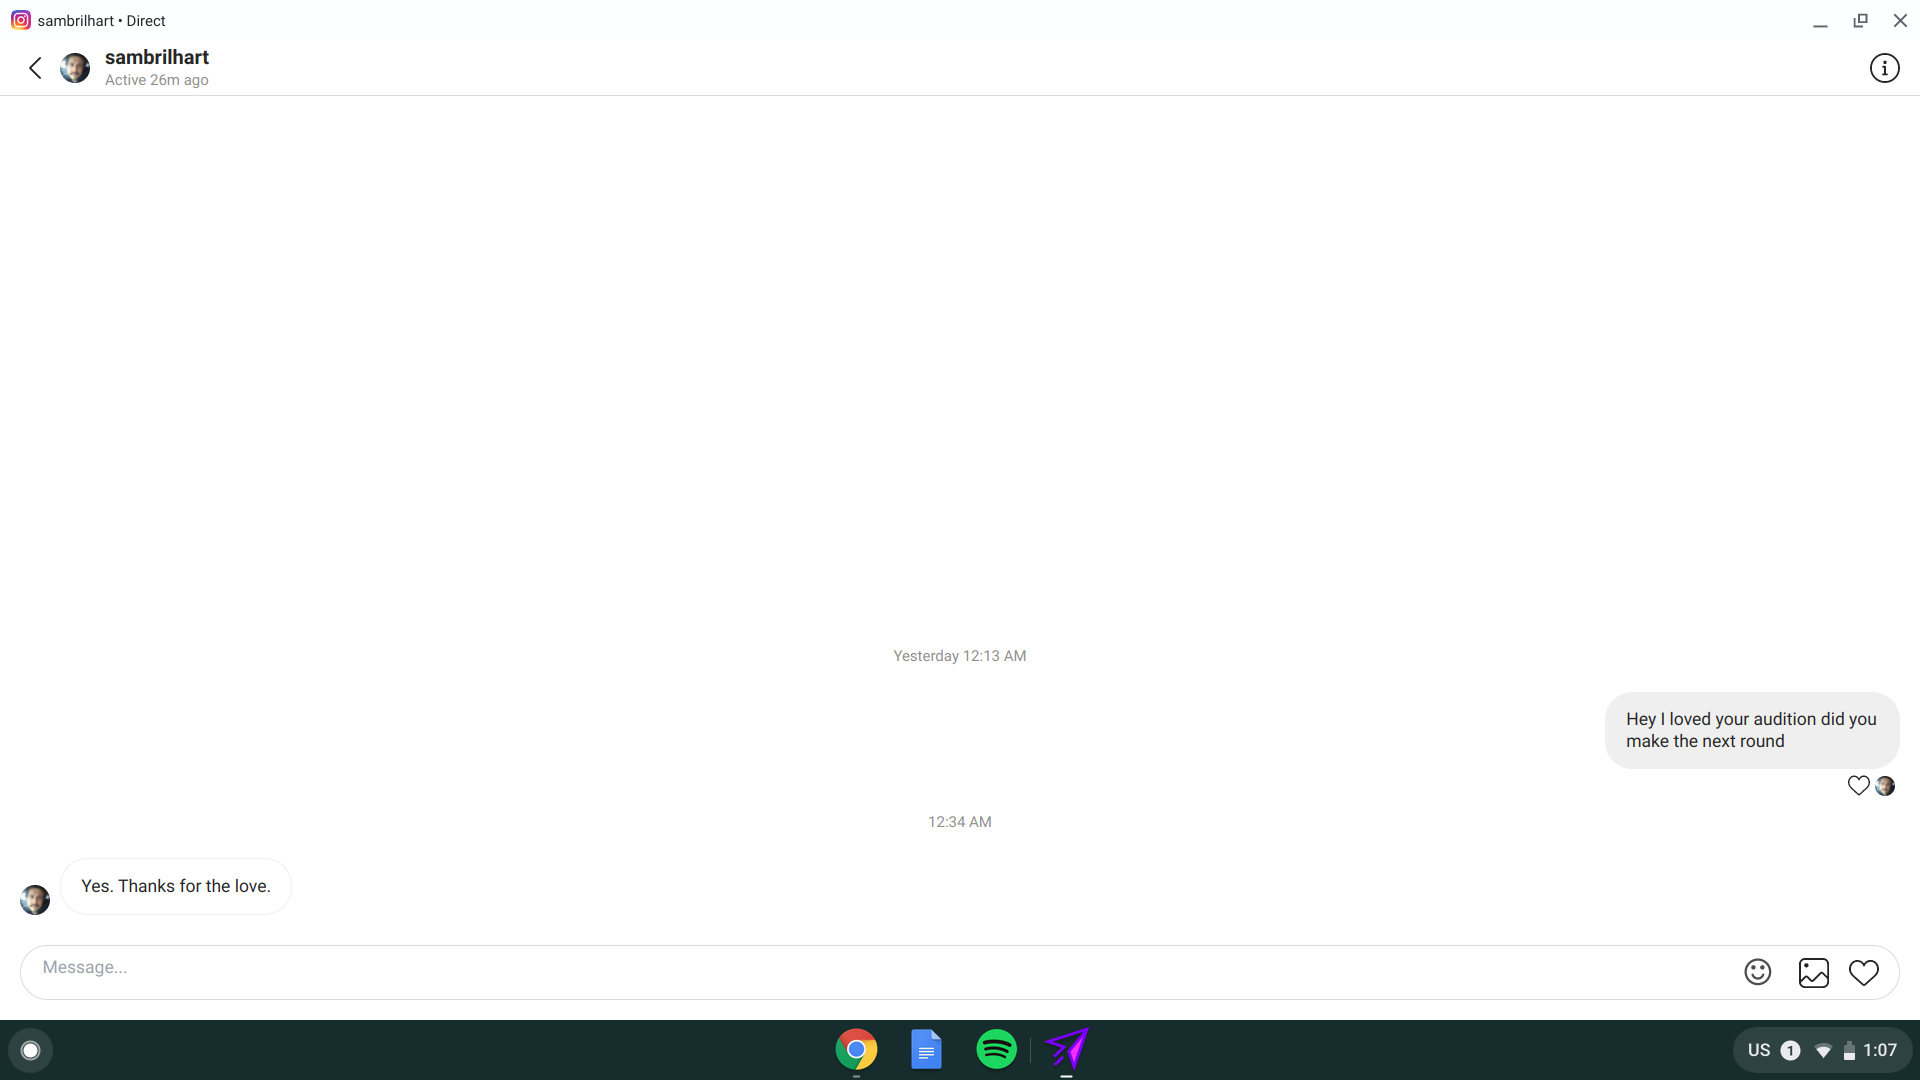1920x1080 pixels.
Task: Click small avatar beside heart reaction
Action: pyautogui.click(x=1885, y=786)
